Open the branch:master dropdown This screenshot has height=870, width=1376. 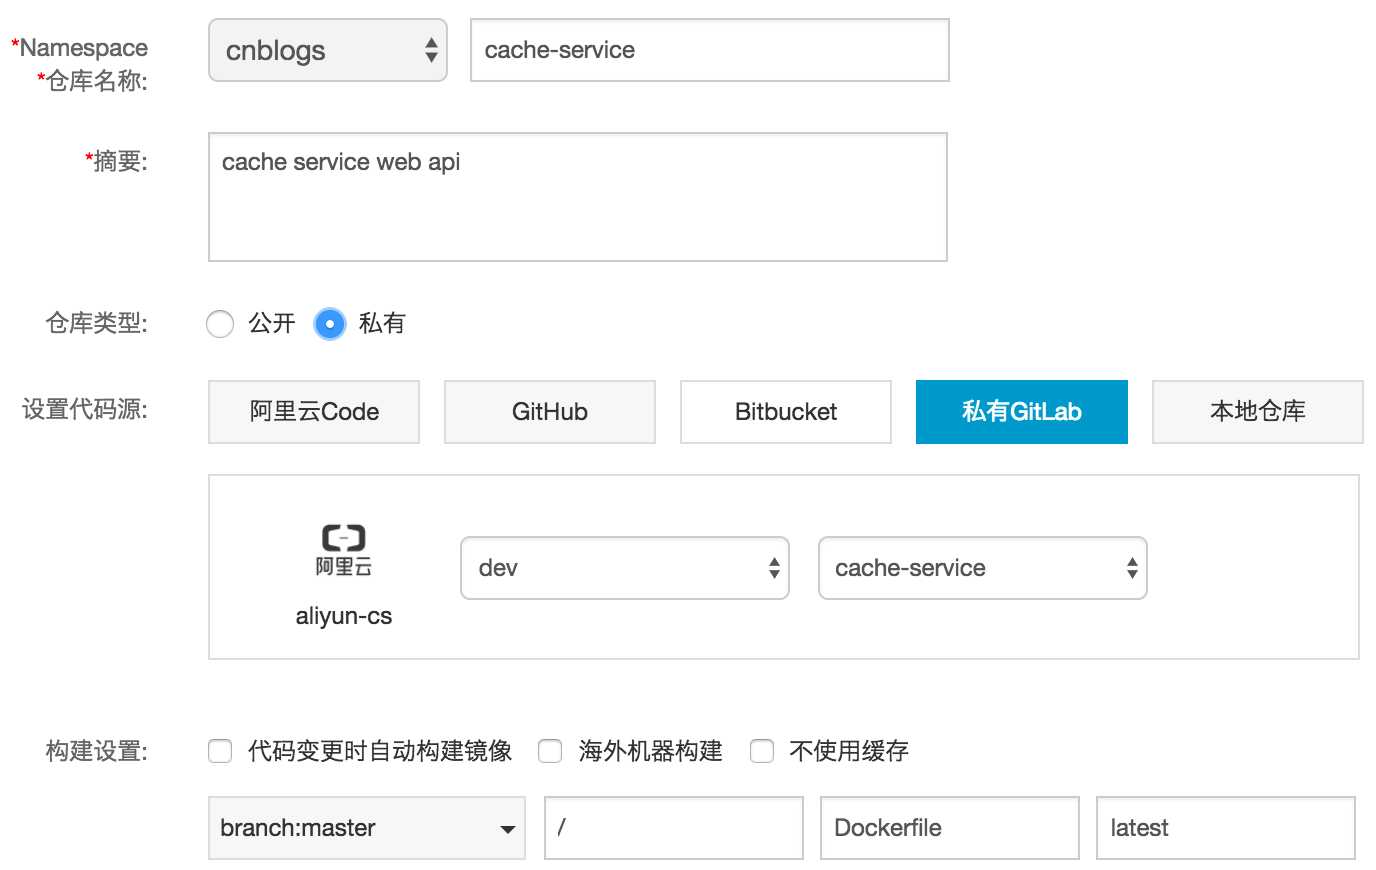click(367, 828)
